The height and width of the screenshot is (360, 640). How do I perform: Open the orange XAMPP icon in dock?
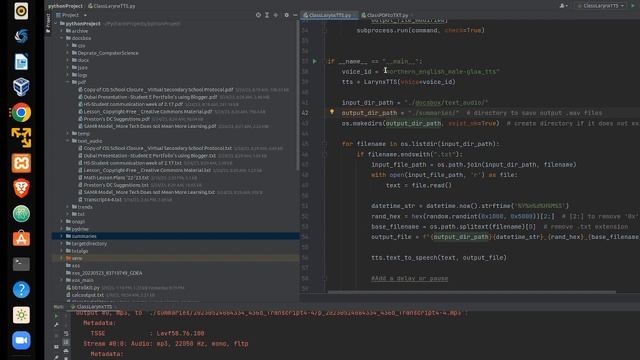[x=21, y=163]
